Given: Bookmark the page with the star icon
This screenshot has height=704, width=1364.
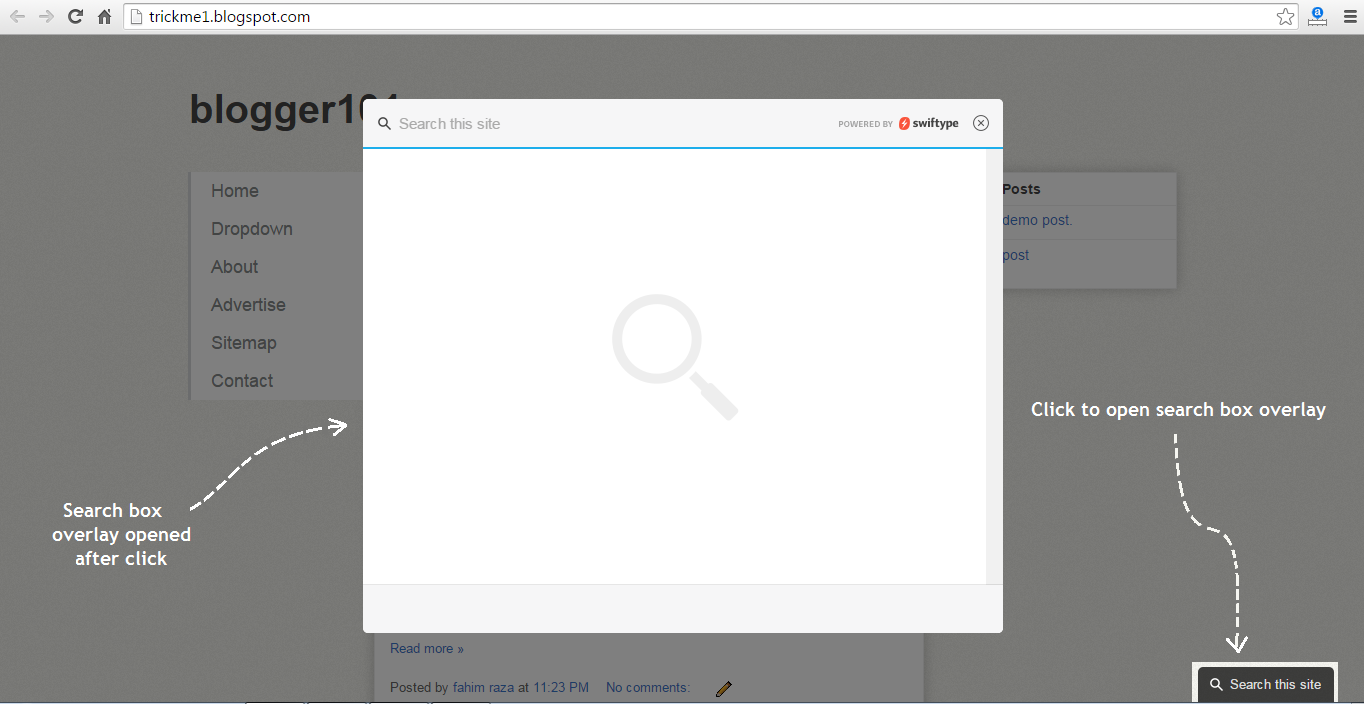Looking at the screenshot, I should [x=1284, y=16].
